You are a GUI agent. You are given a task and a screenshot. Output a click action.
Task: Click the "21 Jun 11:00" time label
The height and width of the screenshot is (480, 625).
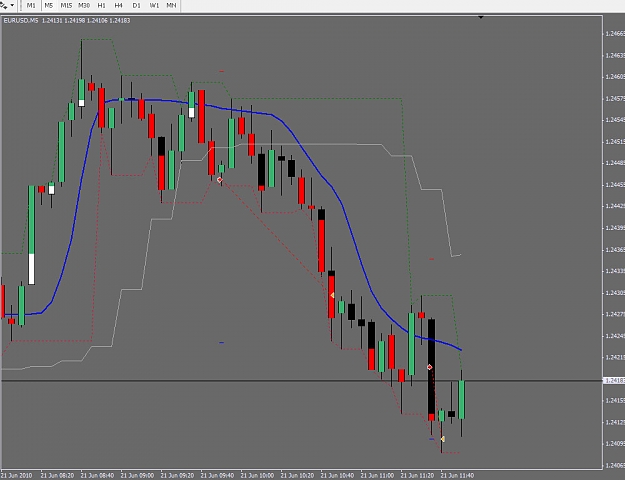coord(377,476)
